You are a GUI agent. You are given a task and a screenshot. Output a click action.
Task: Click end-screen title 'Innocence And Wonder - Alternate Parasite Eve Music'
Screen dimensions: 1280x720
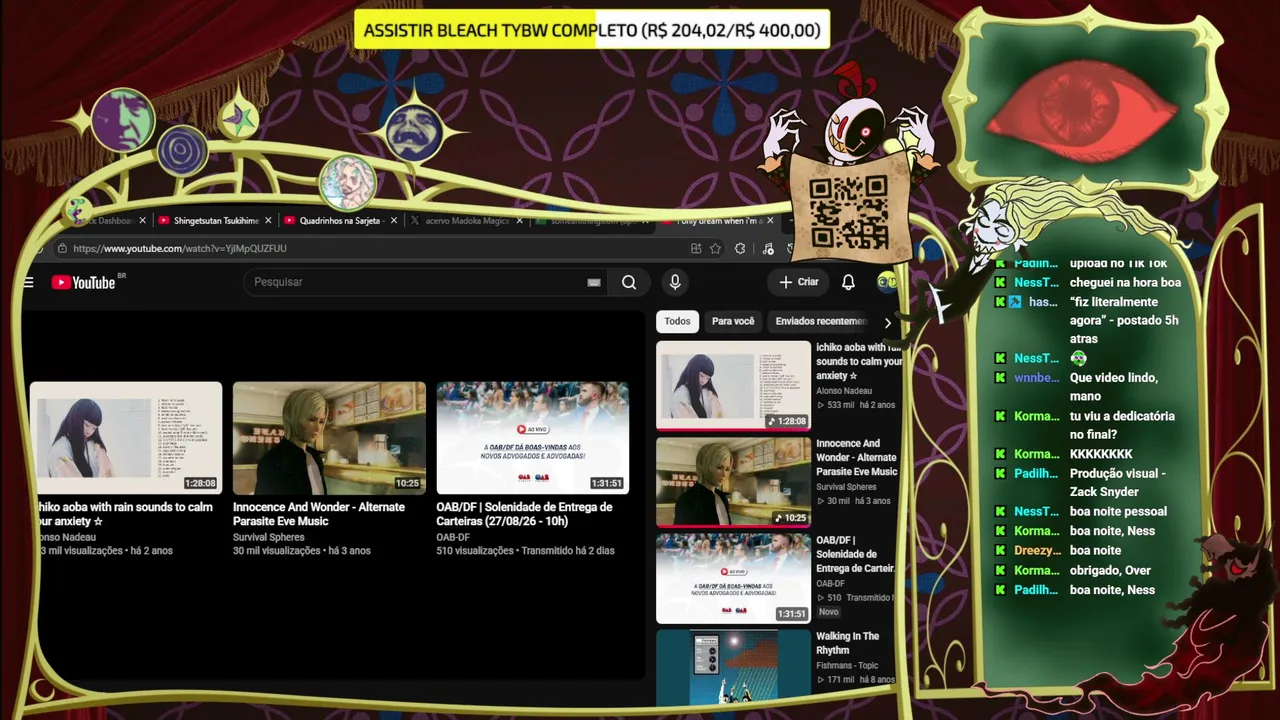coord(319,514)
